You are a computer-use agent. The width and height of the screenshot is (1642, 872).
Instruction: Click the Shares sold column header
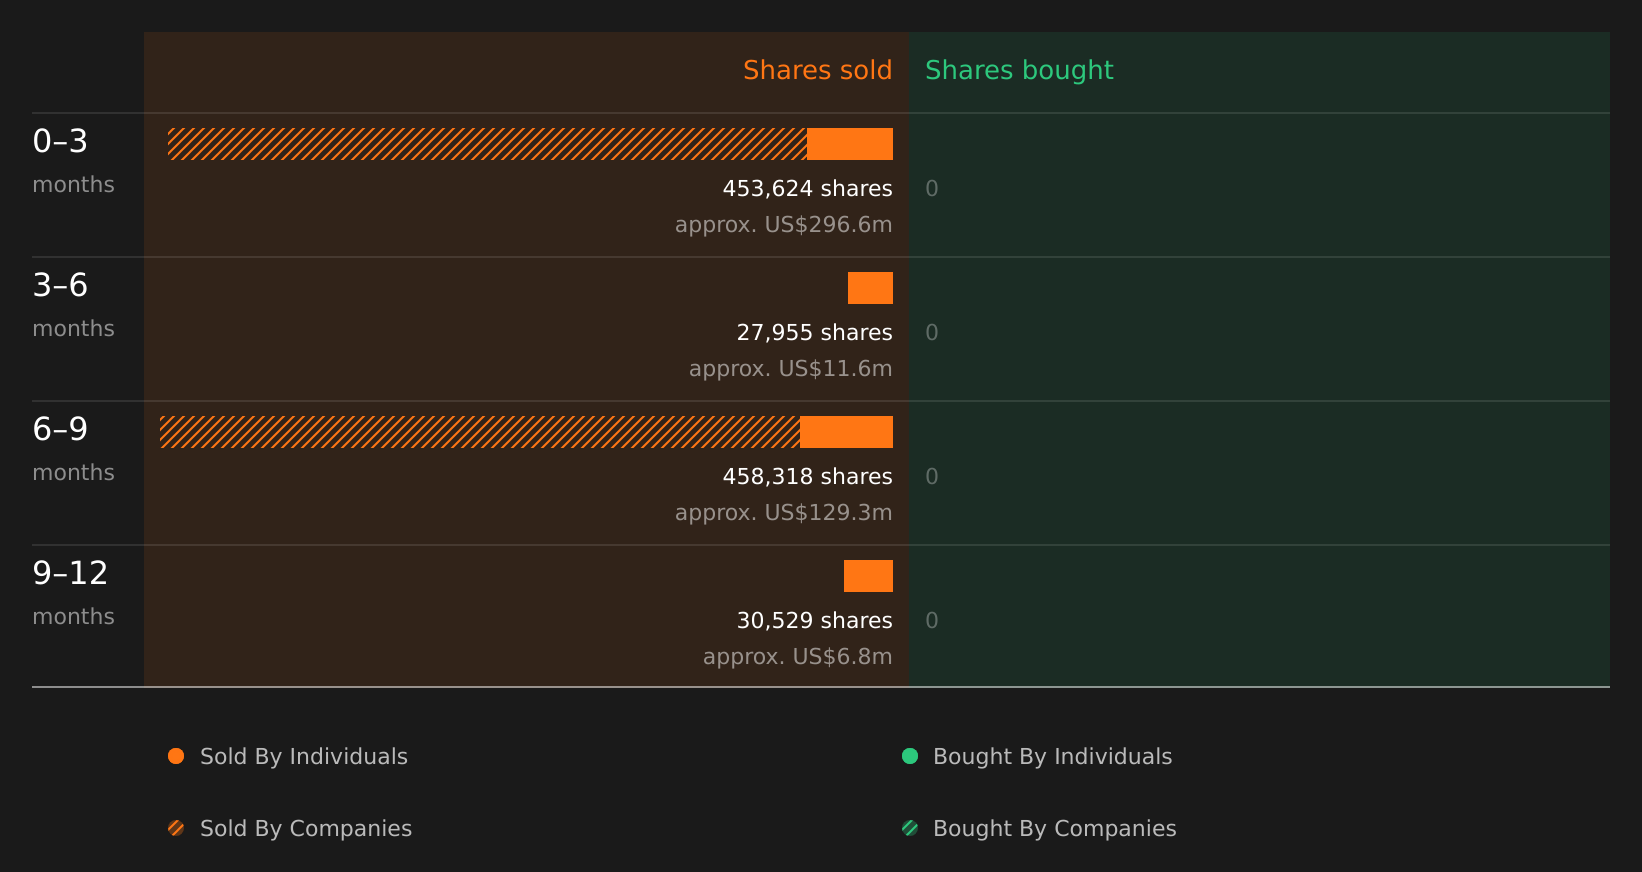pos(817,70)
